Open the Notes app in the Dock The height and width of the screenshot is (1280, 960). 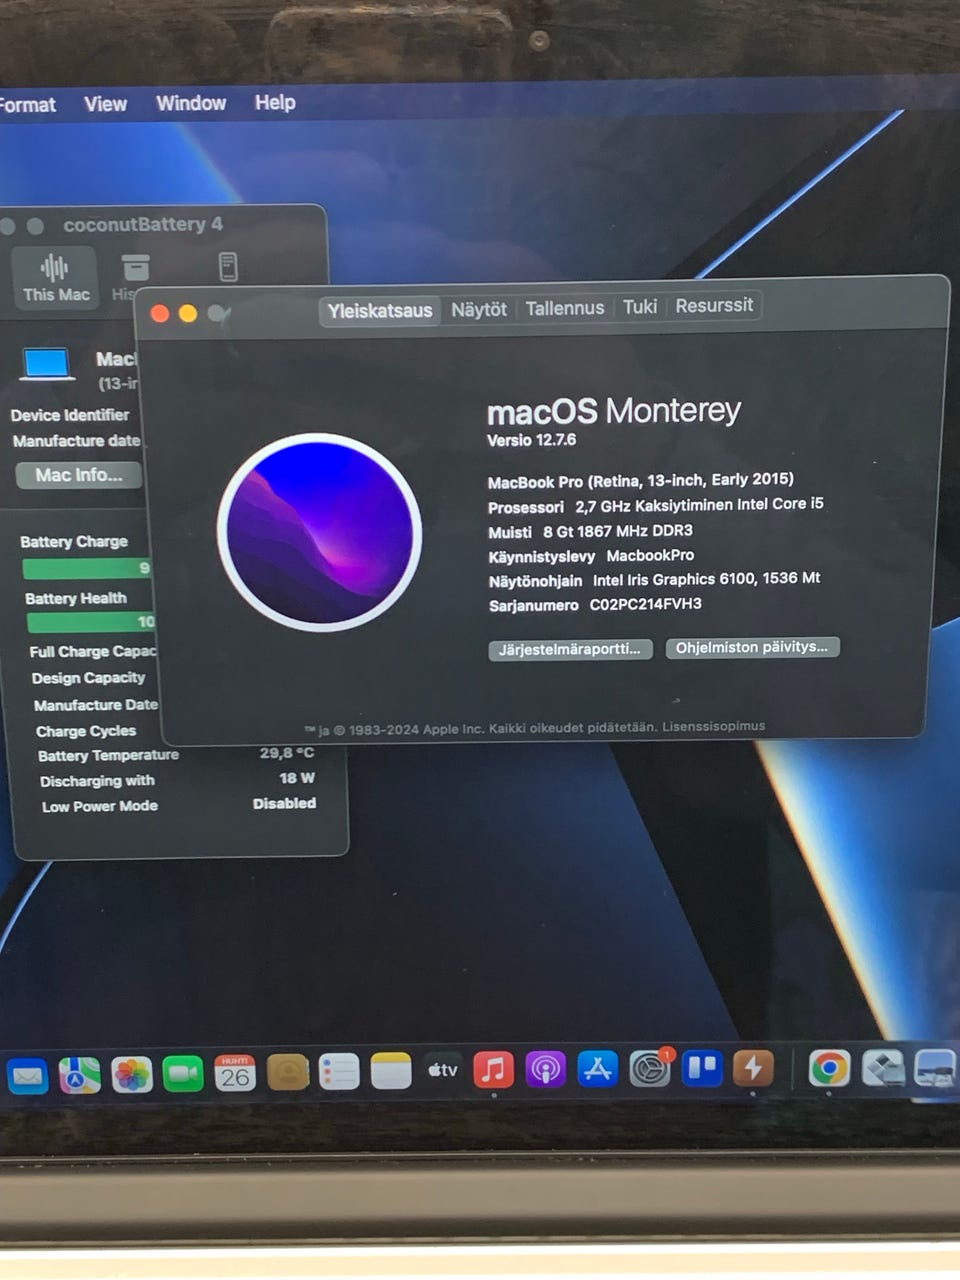tap(391, 1071)
